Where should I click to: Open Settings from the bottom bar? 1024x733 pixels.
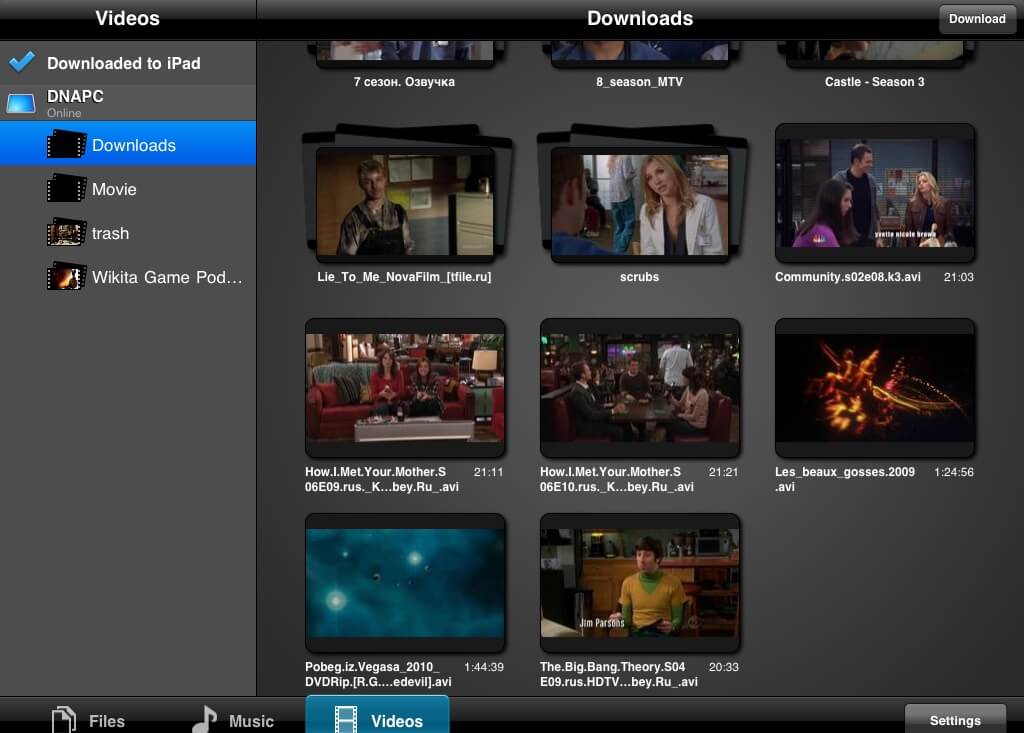tap(955, 719)
